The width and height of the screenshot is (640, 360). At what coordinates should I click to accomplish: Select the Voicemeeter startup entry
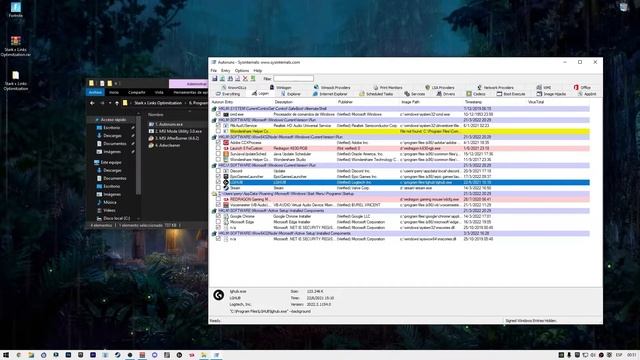(x=400, y=205)
